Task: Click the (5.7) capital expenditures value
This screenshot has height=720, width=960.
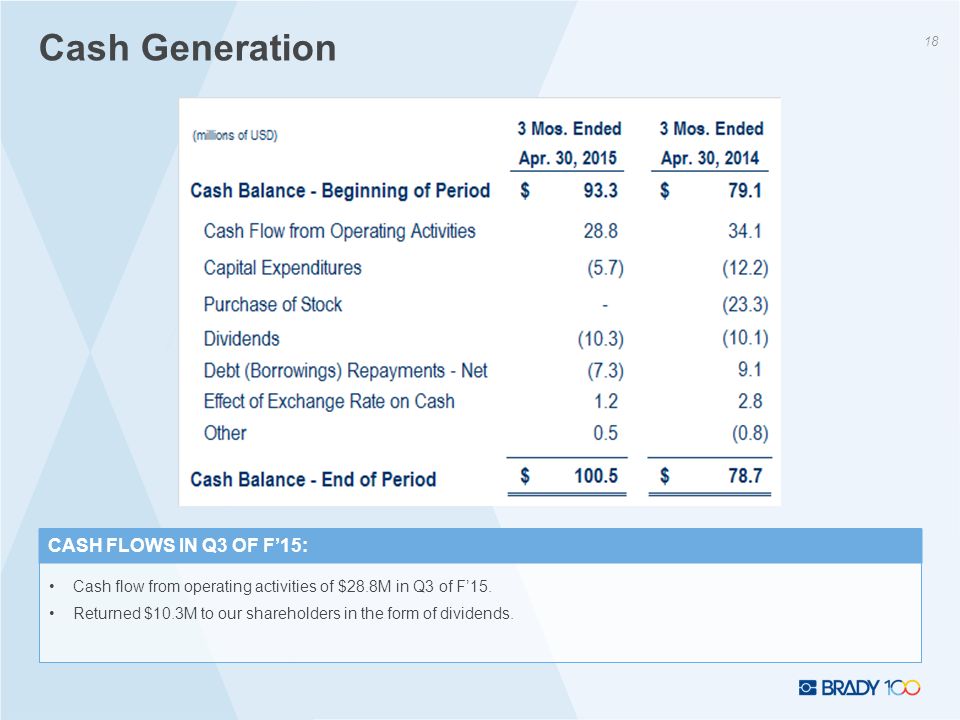Action: coord(605,268)
